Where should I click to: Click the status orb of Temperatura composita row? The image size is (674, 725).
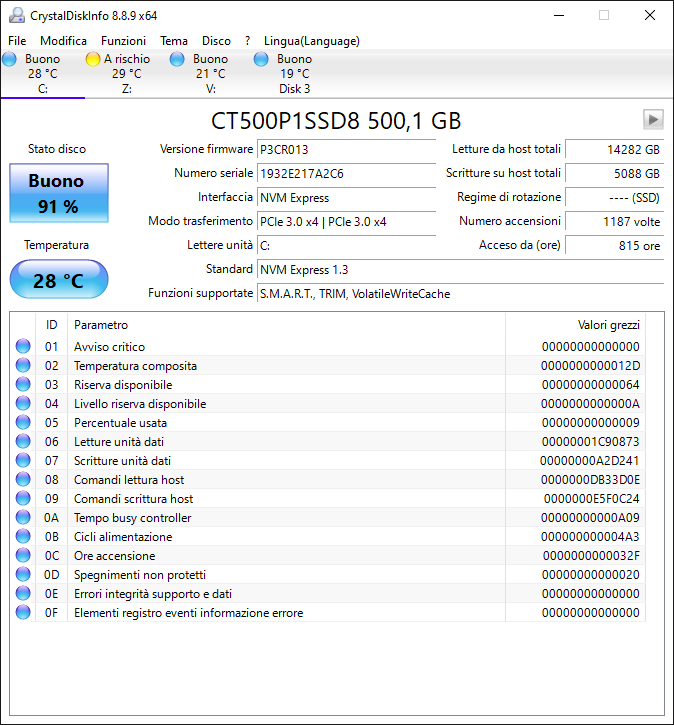tap(23, 365)
